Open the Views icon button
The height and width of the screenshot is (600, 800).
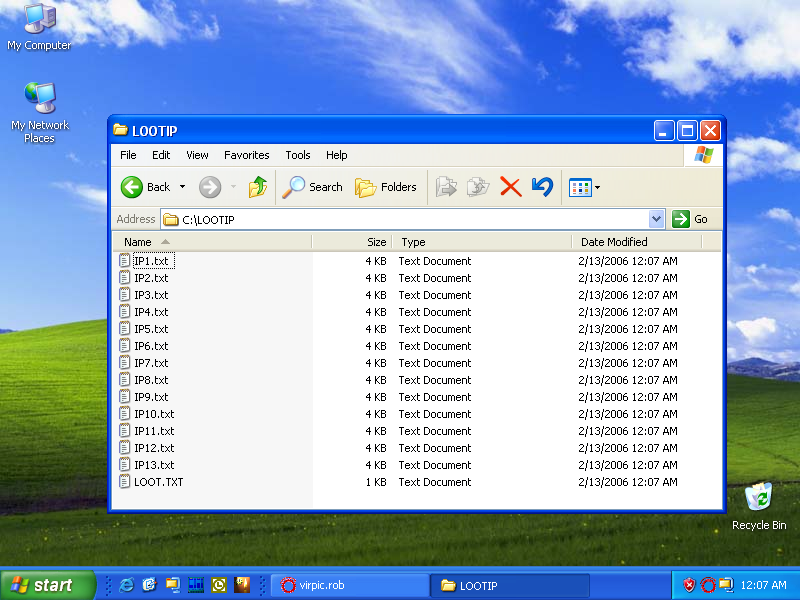click(580, 188)
